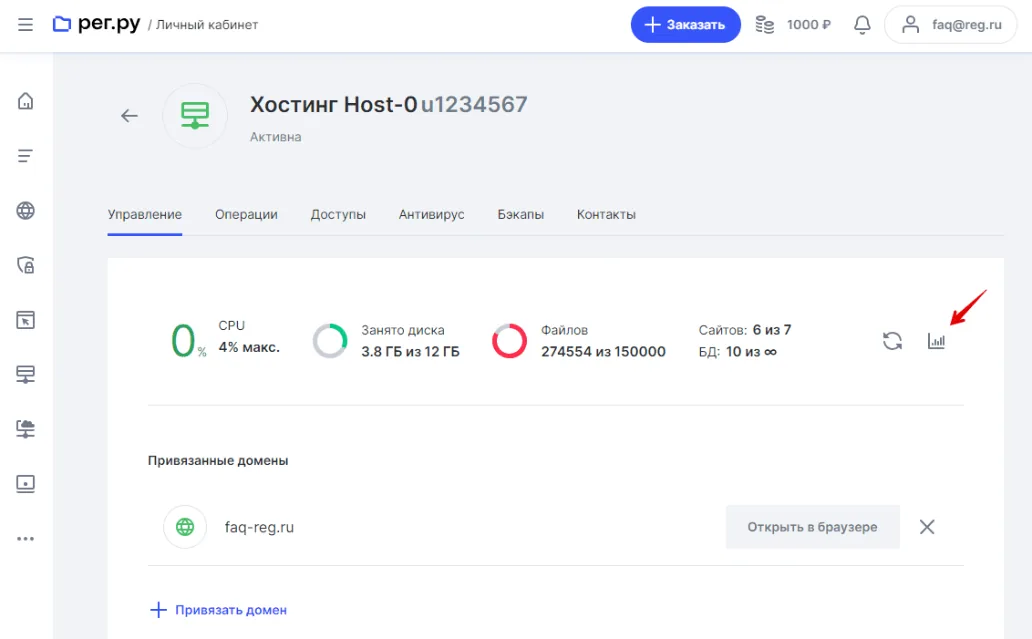Open the balance coins icon showing 1000 ₽
This screenshot has width=1032, height=639.
point(765,24)
